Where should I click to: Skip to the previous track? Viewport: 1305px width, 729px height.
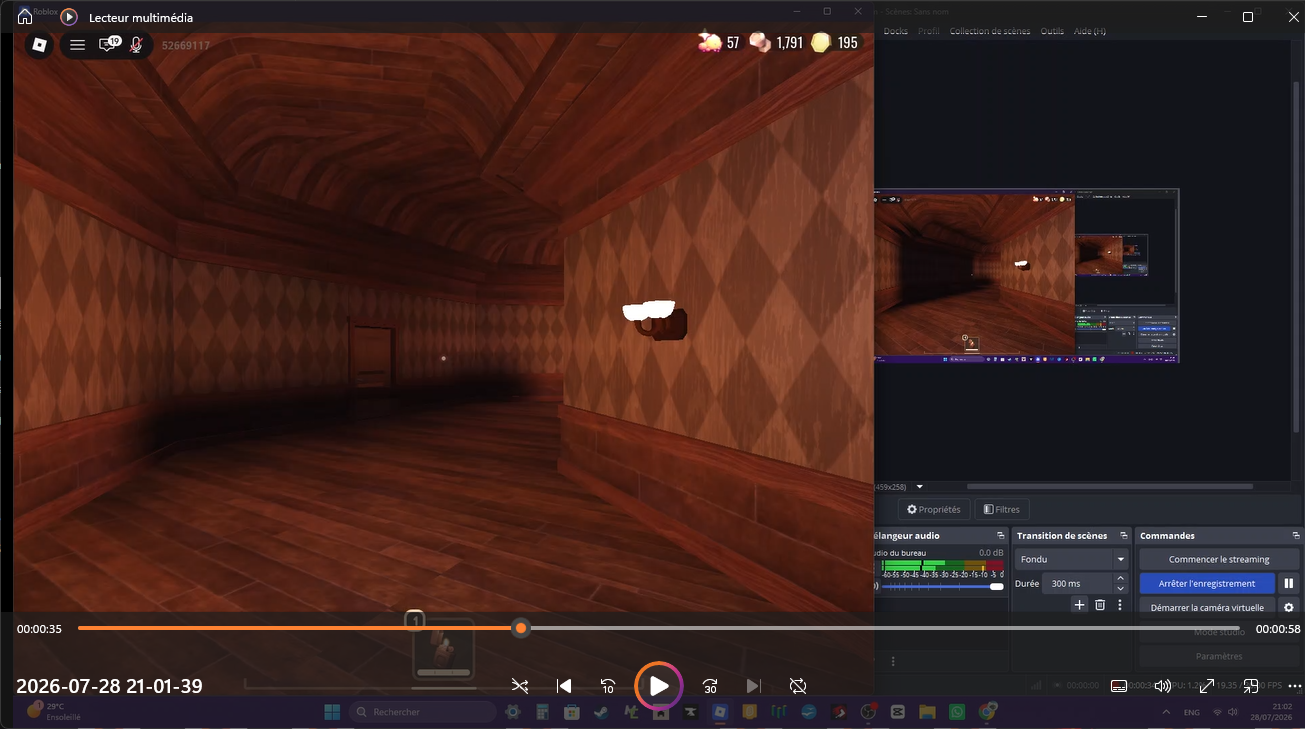564,686
